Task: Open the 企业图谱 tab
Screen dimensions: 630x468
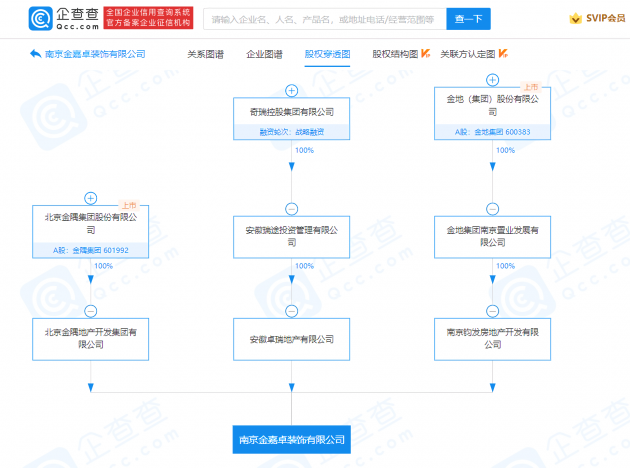Action: click(264, 54)
